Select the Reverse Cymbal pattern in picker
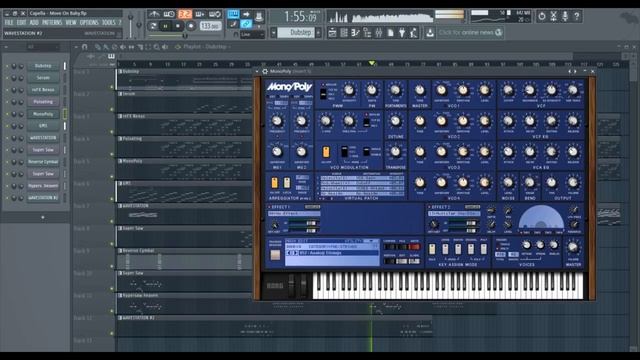Viewport: 640px width, 360px height. click(43, 162)
